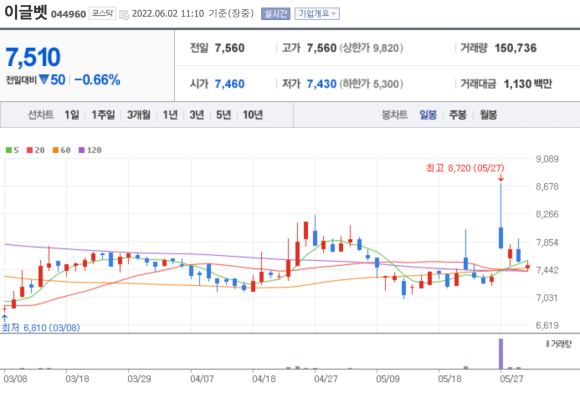Screen dimensions: 580x393
Task: Select the 3년 line chart tab
Action: (197, 115)
